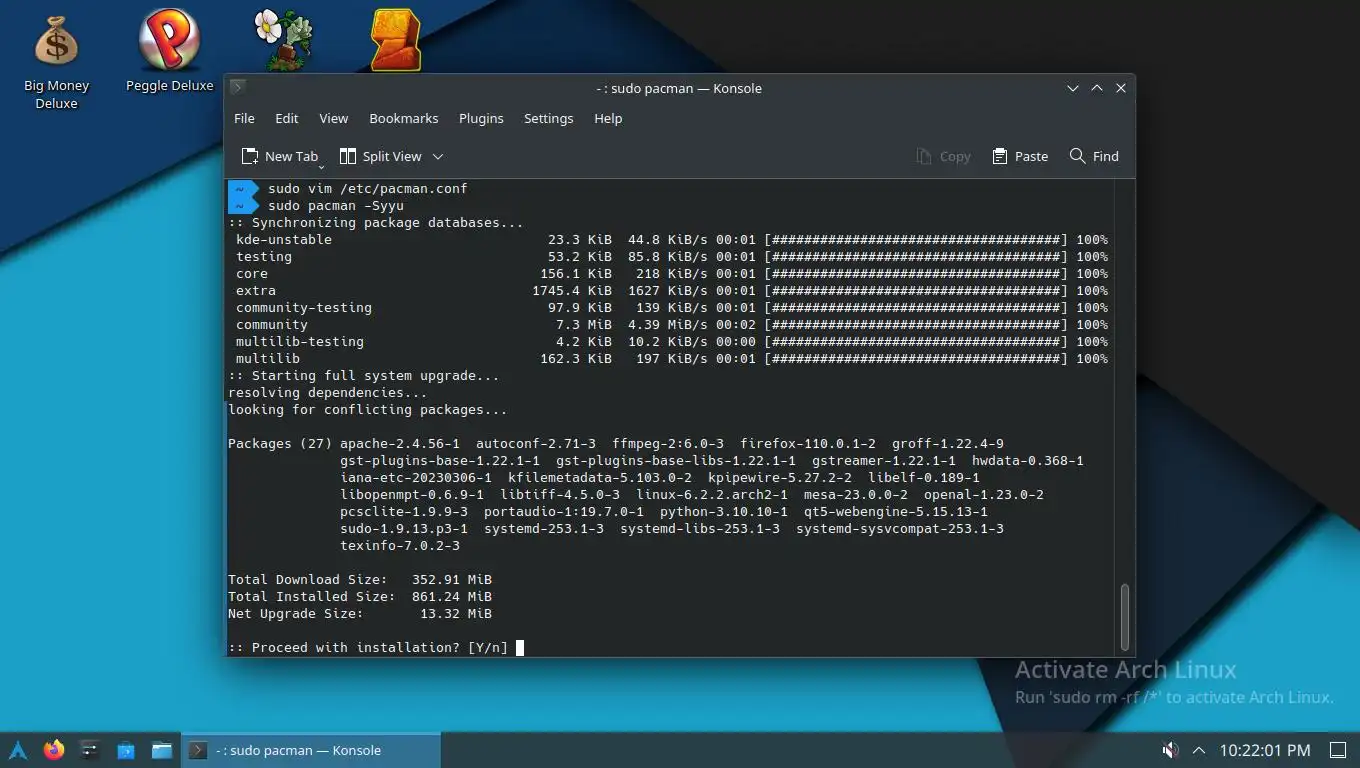Open the Bookmarks menu
The height and width of the screenshot is (768, 1360).
[x=404, y=118]
